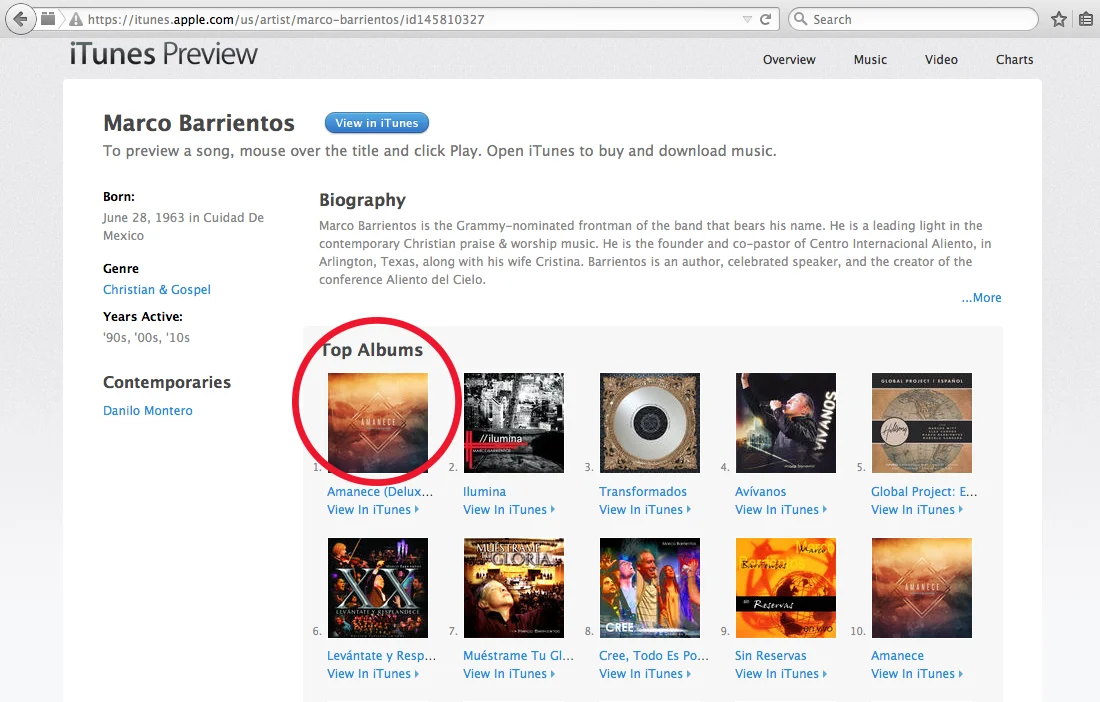Bookmark this page with the star icon
1100x702 pixels.
[1059, 20]
